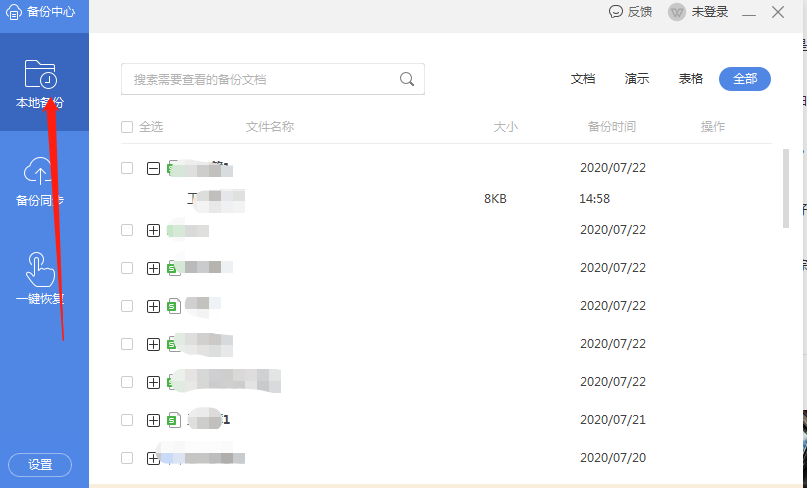807x488 pixels.
Task: Click the spreadsheet file icon in 2020/07/21 row
Action: [174, 420]
